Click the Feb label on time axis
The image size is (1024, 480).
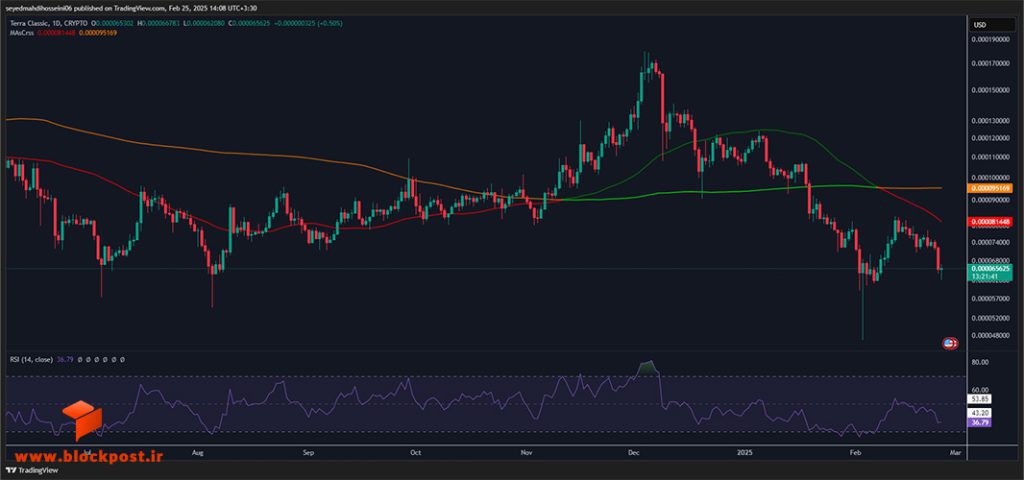854,452
